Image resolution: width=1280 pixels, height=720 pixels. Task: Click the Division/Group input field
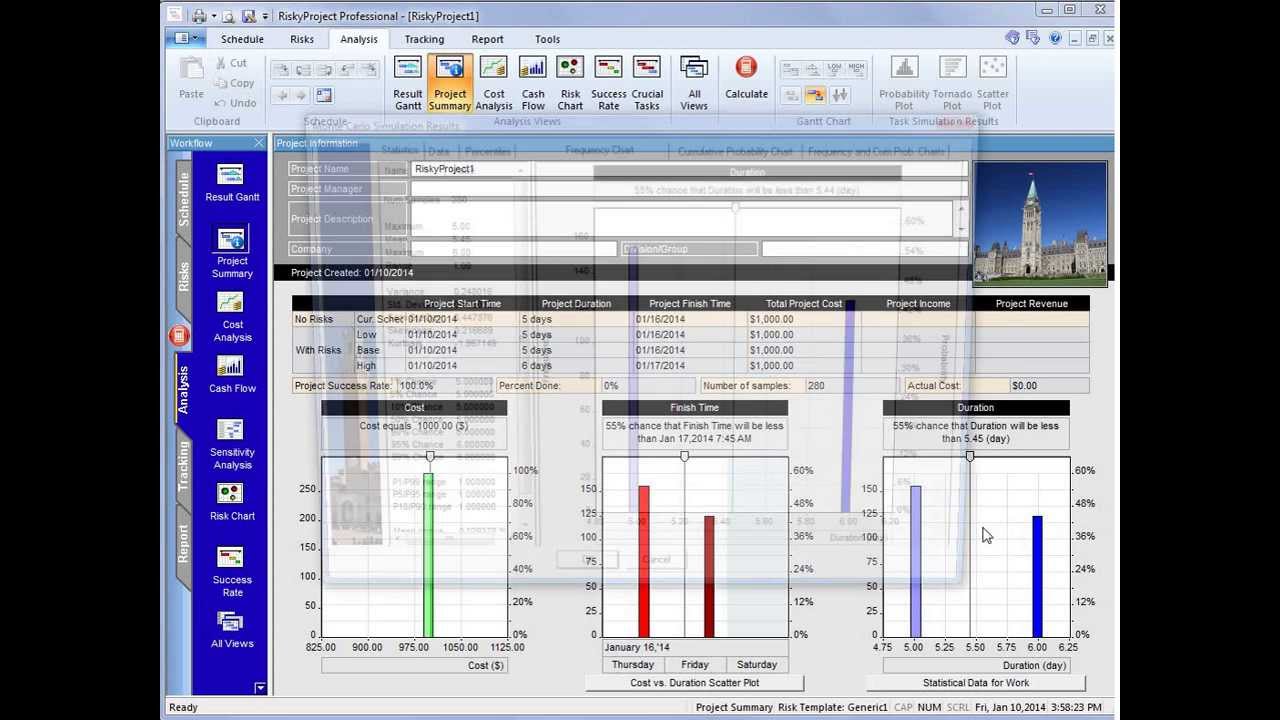pyautogui.click(x=863, y=249)
